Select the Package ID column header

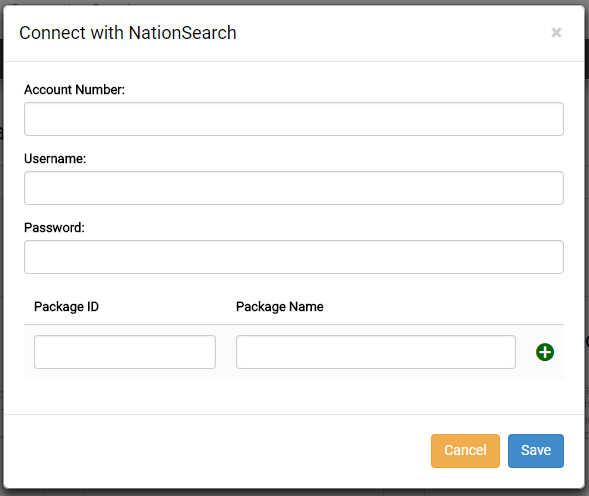pos(66,307)
